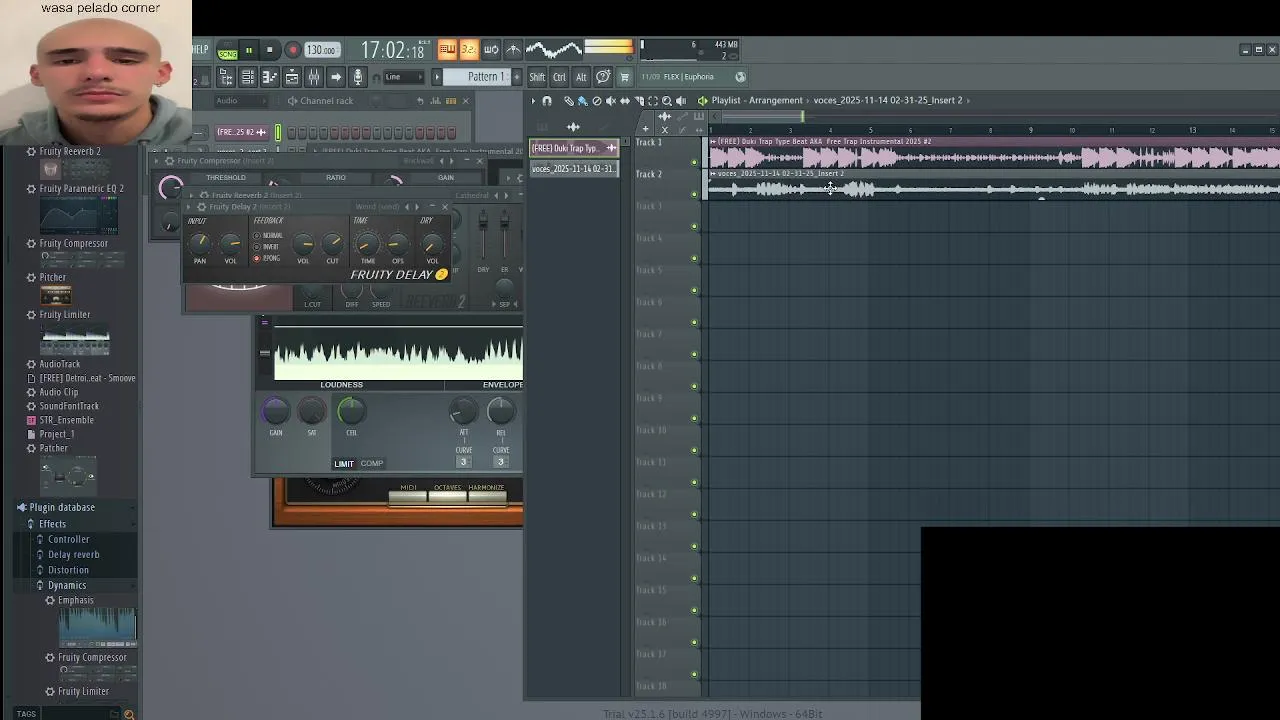The height and width of the screenshot is (720, 1280).
Task: Toggle Track 2 mute LED
Action: [695, 194]
